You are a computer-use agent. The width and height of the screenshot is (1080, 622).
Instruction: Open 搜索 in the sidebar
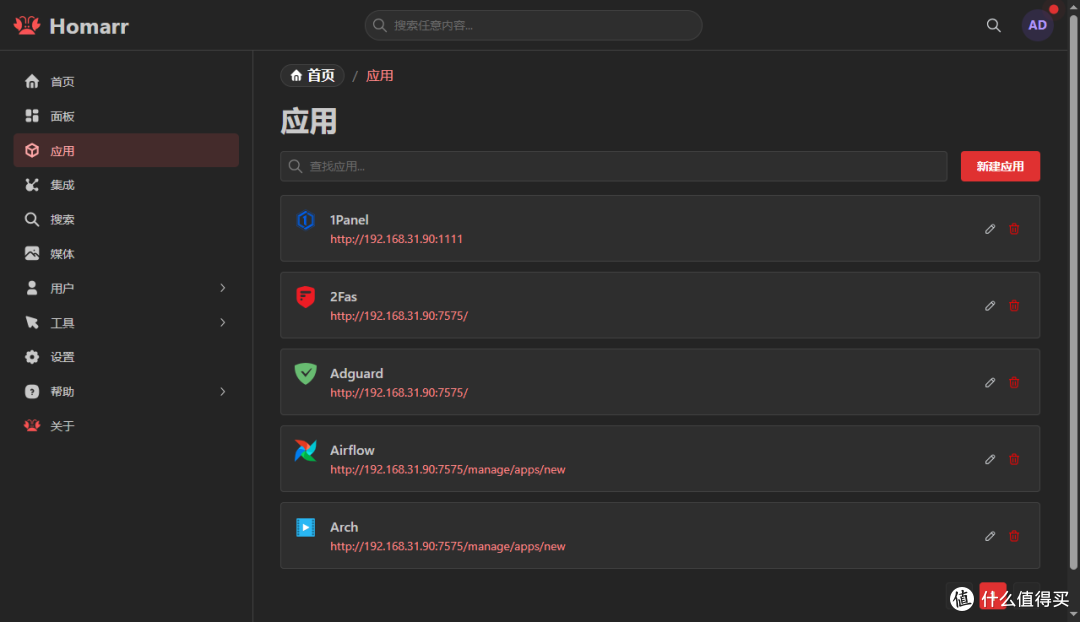pyautogui.click(x=126, y=219)
